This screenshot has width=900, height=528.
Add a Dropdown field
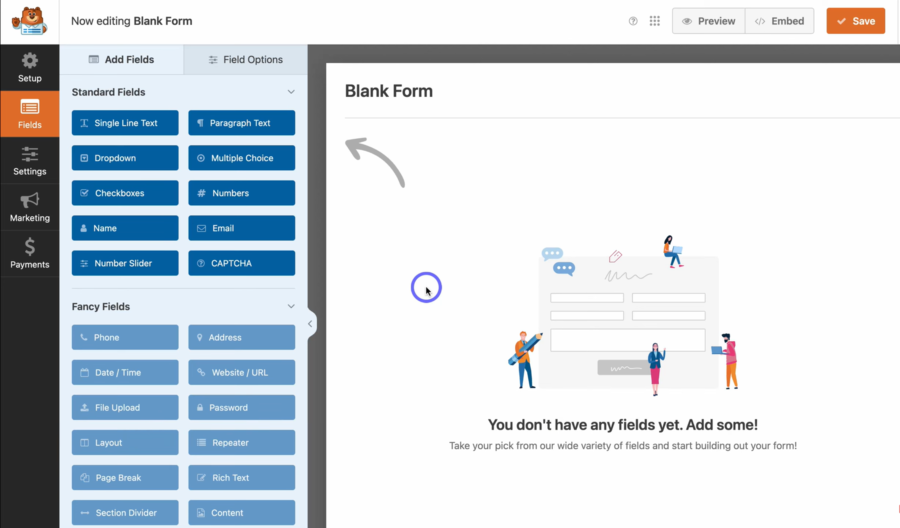click(x=125, y=158)
